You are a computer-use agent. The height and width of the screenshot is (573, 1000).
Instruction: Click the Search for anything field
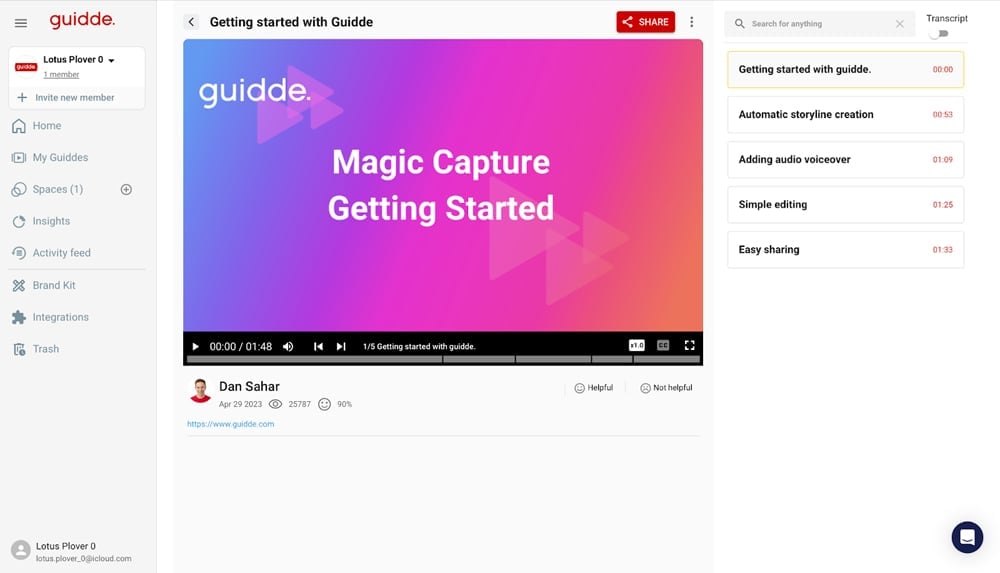820,24
